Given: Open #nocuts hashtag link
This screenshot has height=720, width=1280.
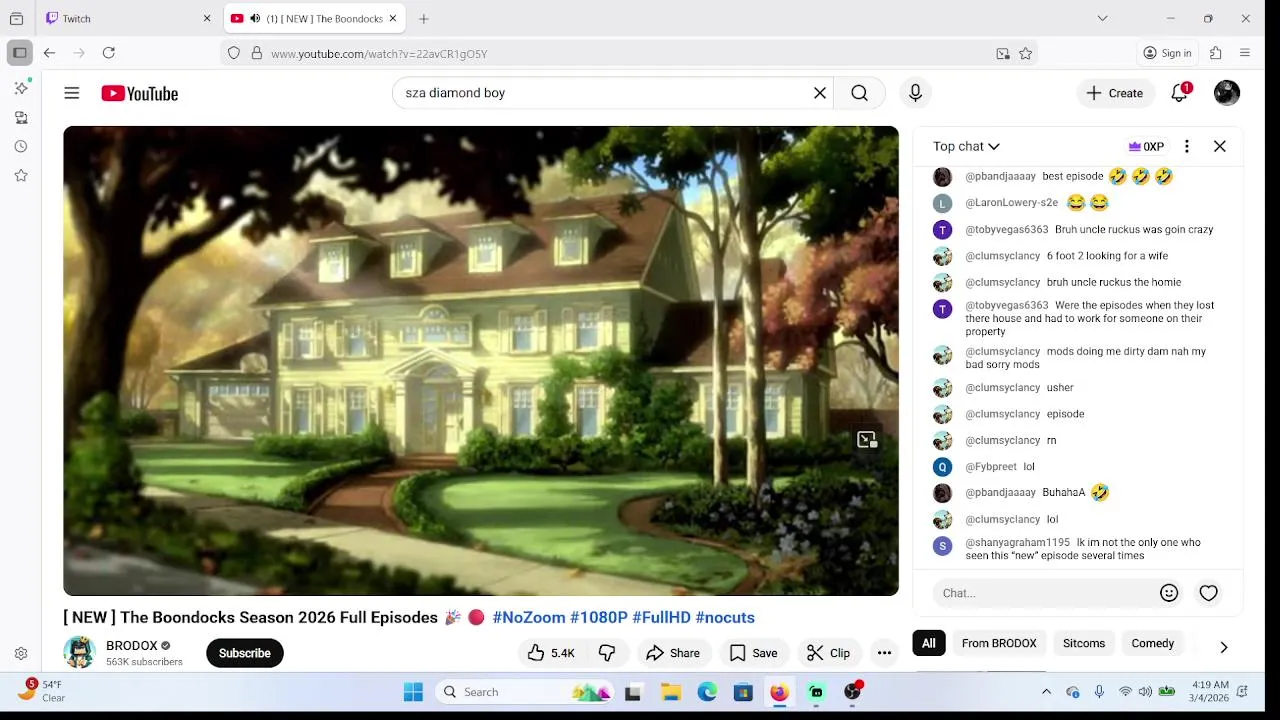Looking at the screenshot, I should click(x=725, y=618).
